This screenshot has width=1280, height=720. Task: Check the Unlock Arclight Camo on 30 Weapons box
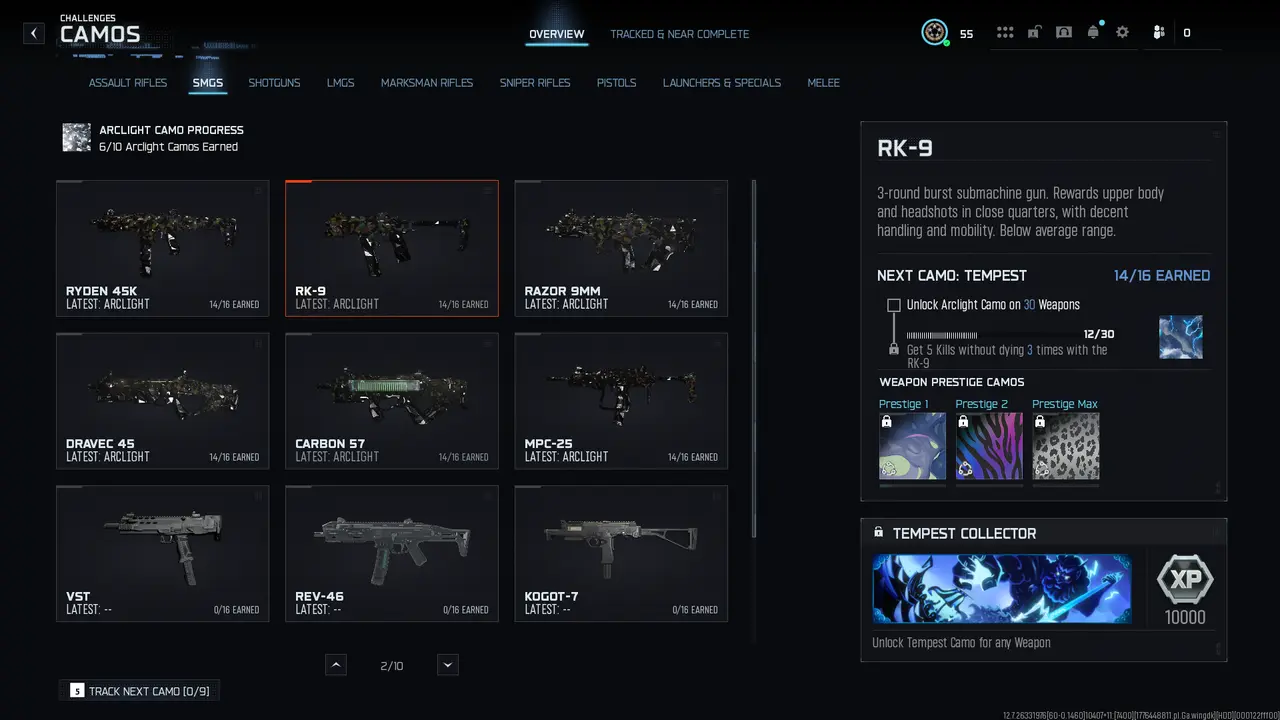tap(894, 305)
